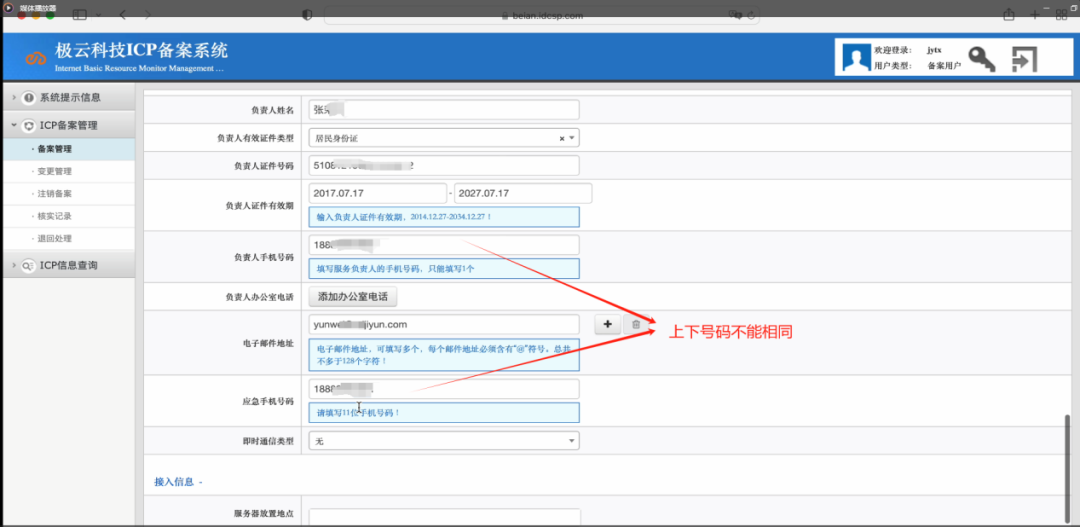
Task: Collapse the ICP备案管理 sidebar section
Action: (68, 126)
